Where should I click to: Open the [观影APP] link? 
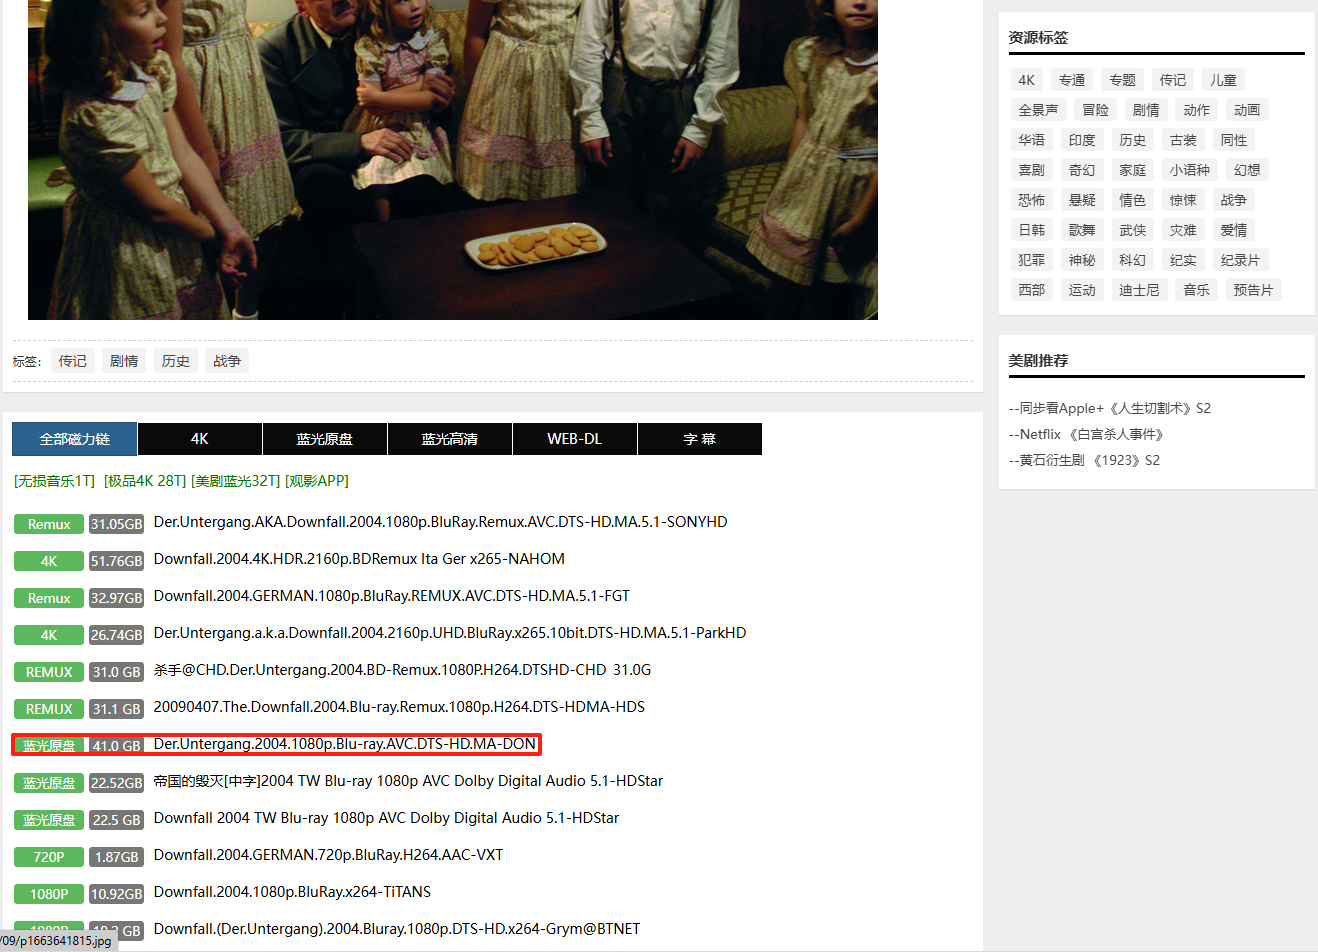317,481
